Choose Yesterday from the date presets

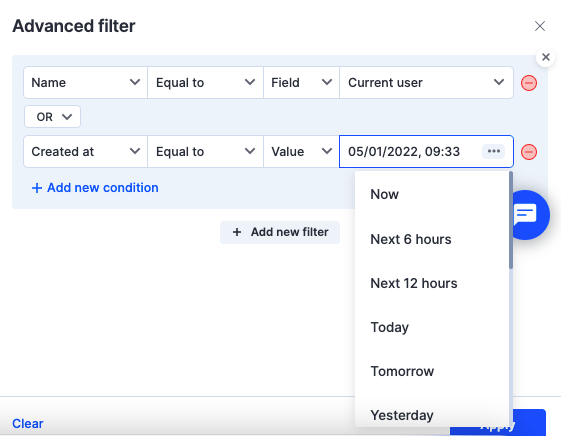tap(432, 413)
